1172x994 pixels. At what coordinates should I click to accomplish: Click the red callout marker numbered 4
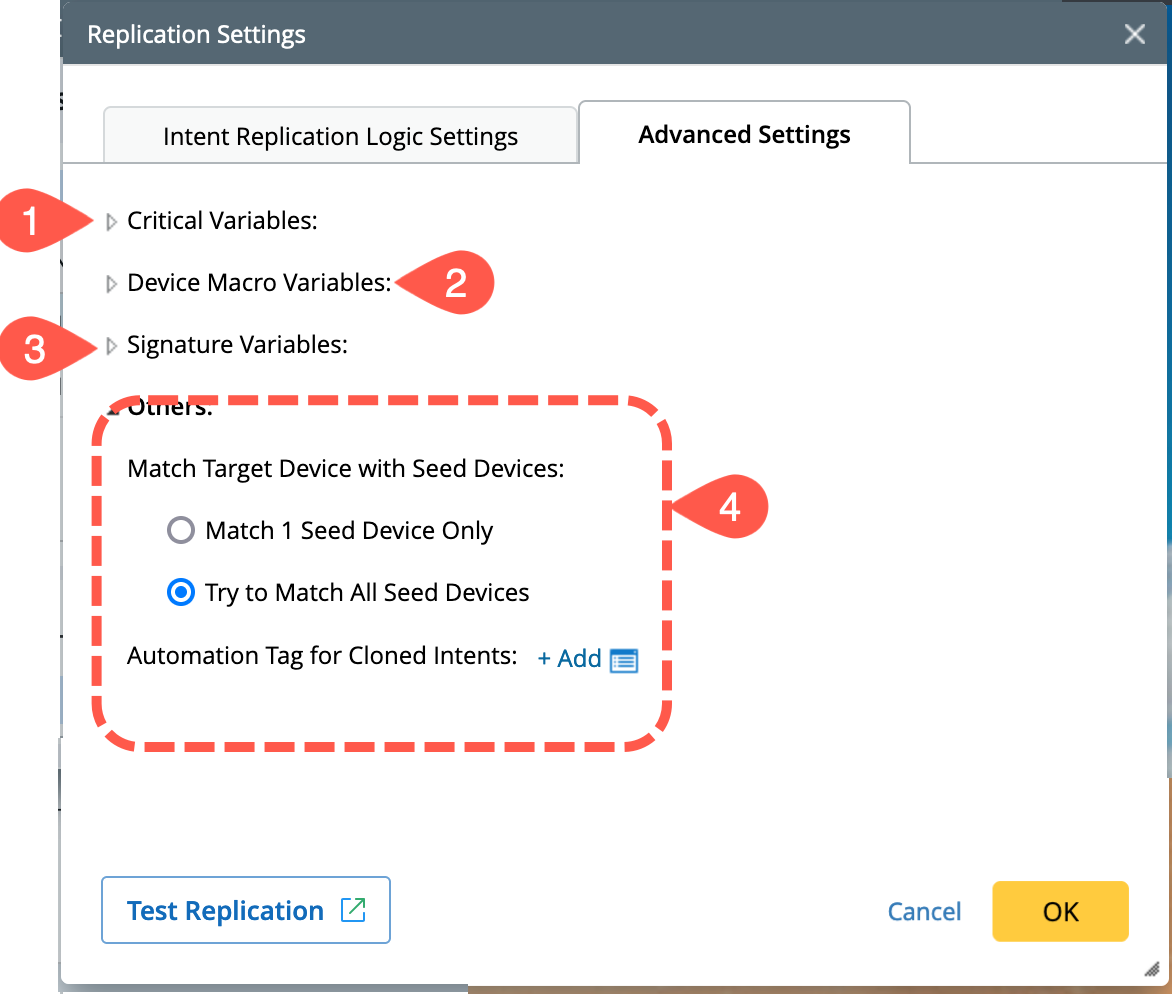coord(728,508)
